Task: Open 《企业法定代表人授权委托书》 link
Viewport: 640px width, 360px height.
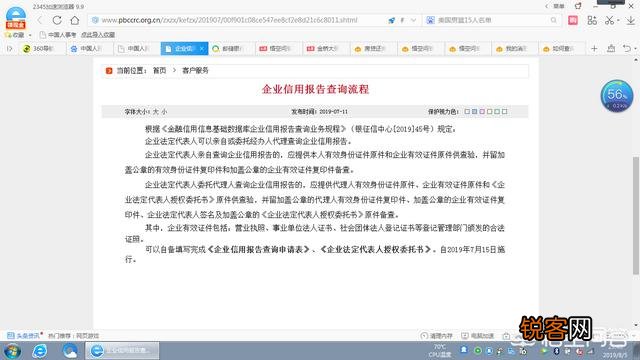Action: (x=376, y=249)
